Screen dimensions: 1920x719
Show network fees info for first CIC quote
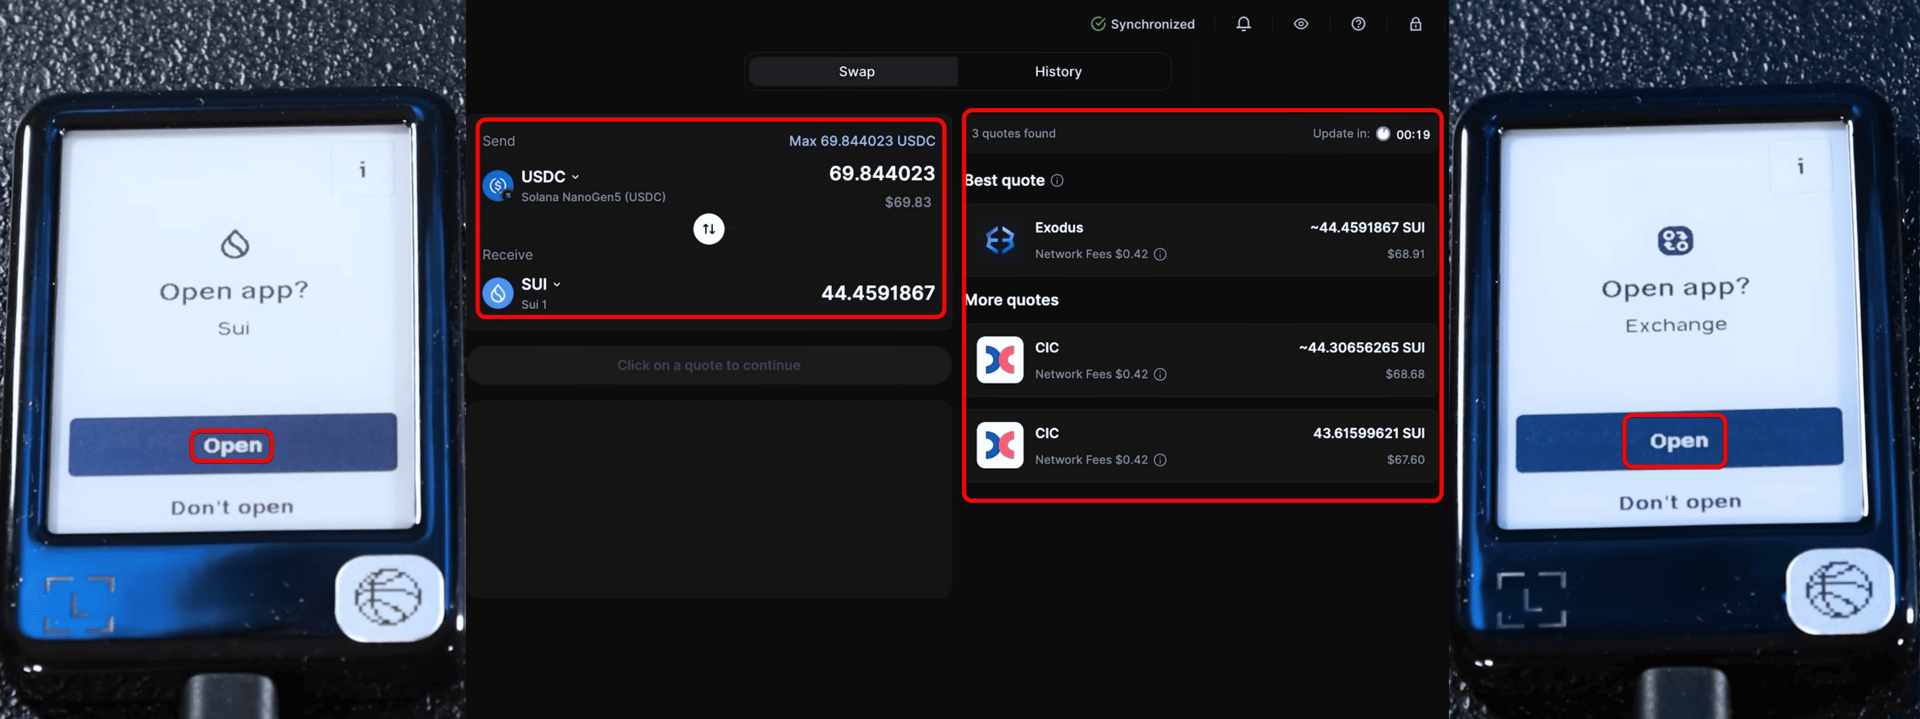[x=1160, y=375]
